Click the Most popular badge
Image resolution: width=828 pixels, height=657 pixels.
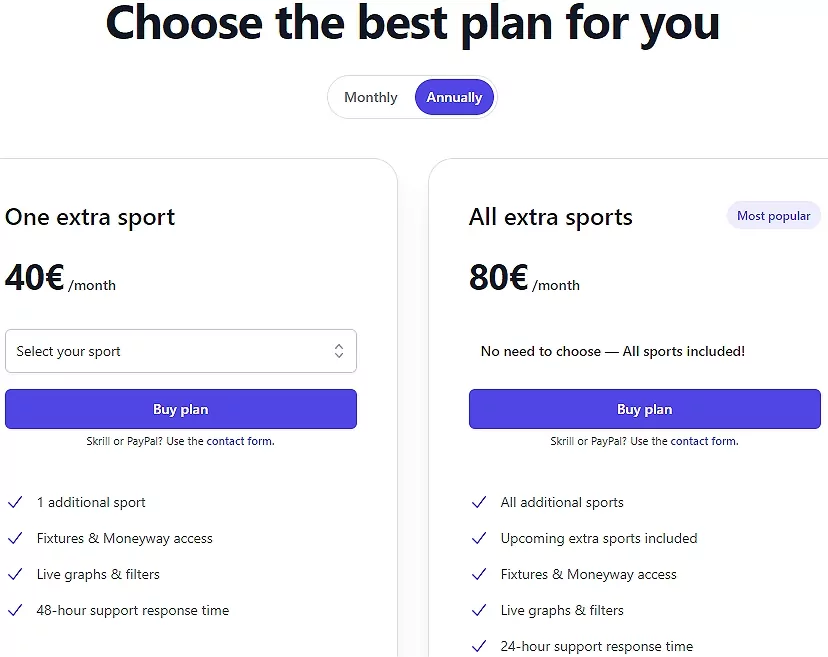pos(773,215)
